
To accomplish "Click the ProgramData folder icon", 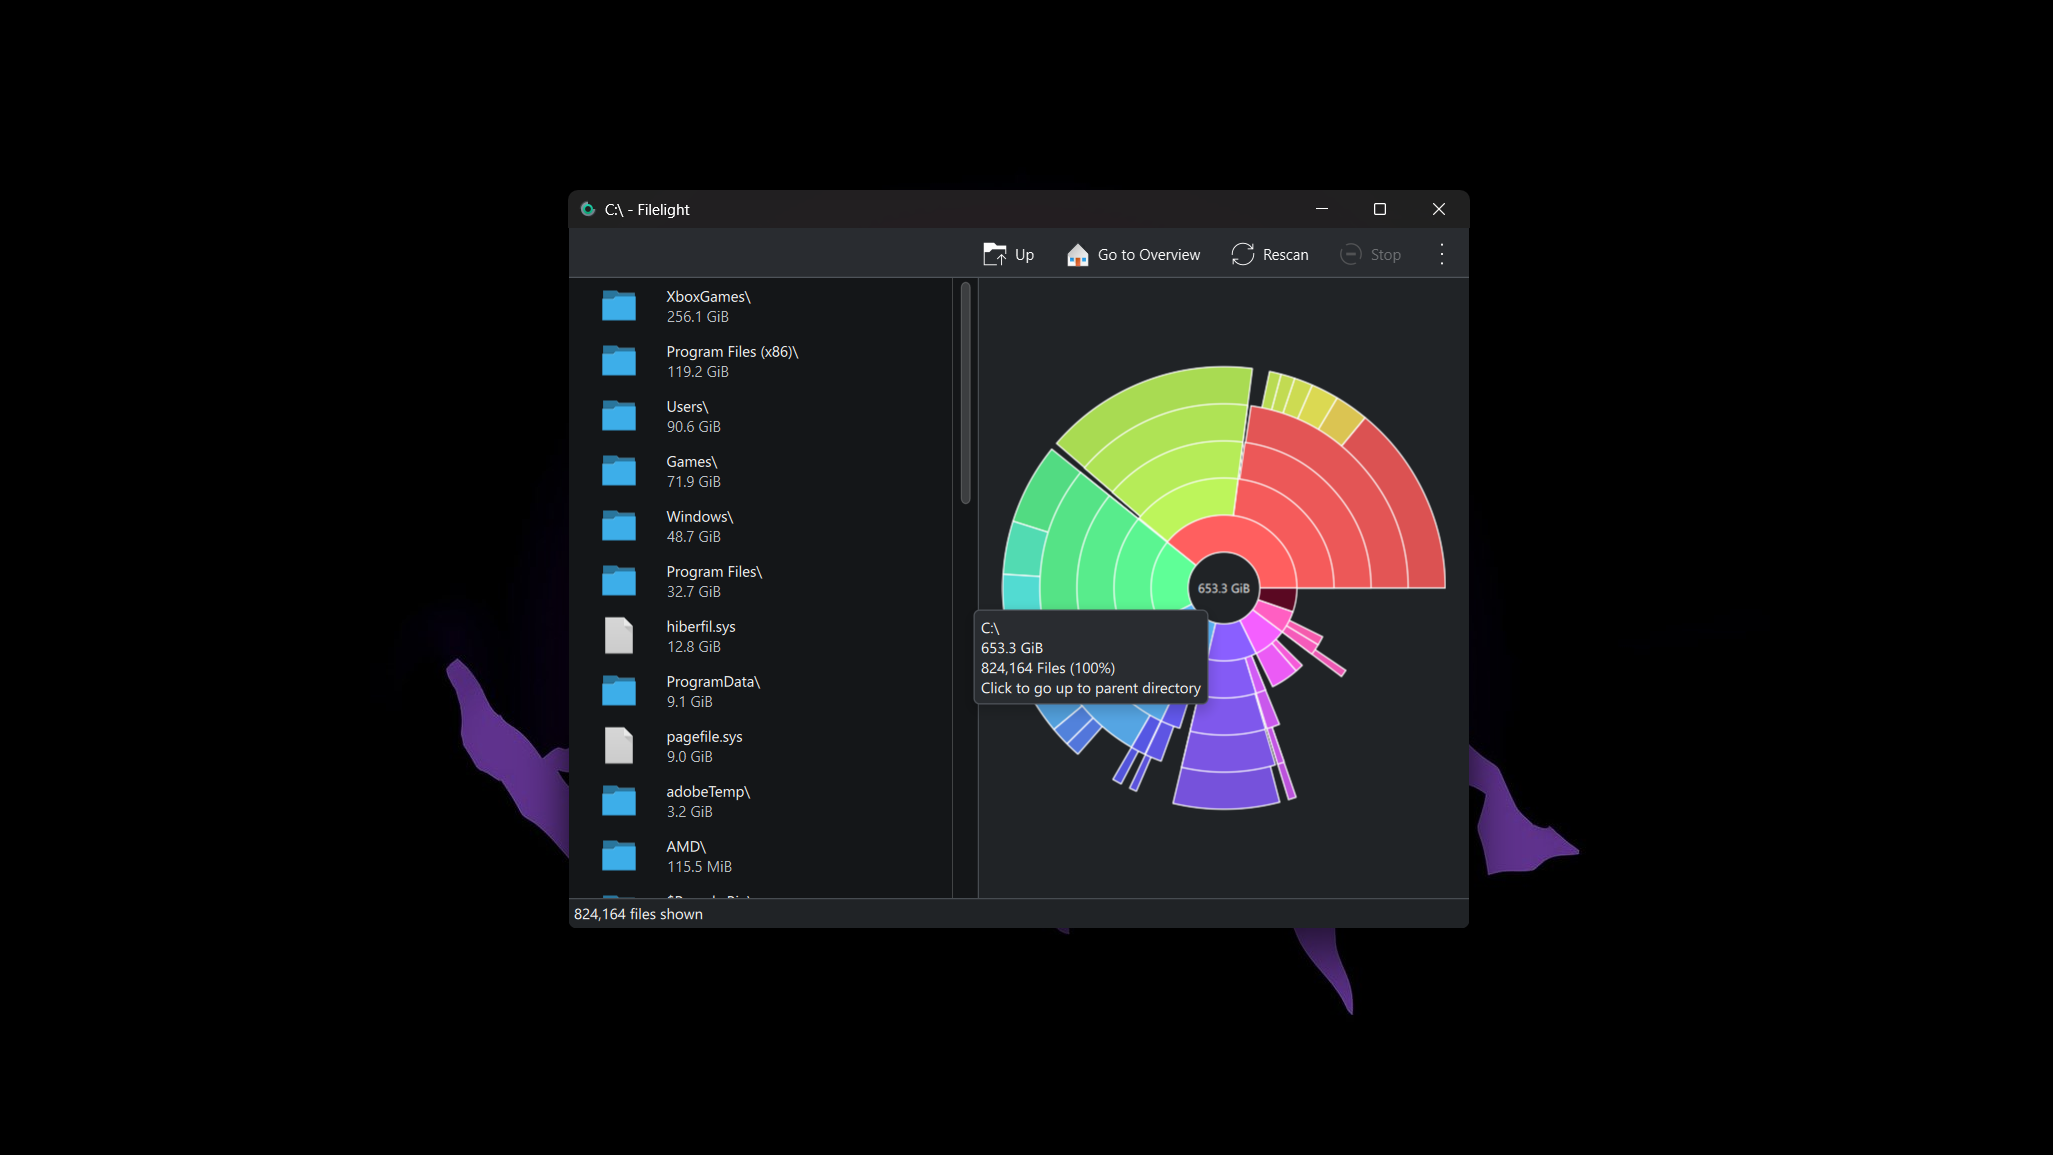I will point(619,691).
